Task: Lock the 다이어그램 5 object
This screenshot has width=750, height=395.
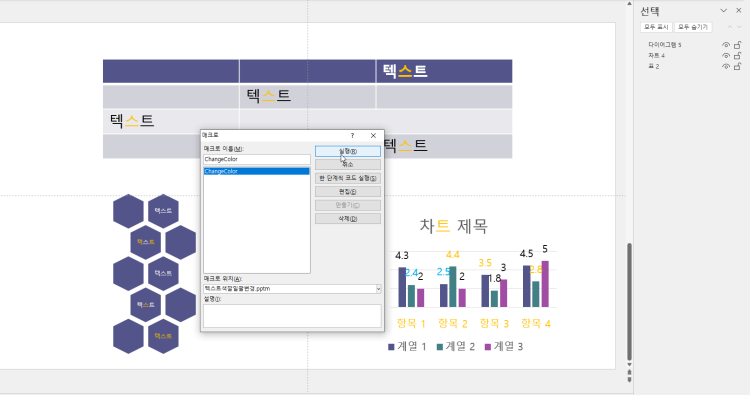Action: pos(738,45)
